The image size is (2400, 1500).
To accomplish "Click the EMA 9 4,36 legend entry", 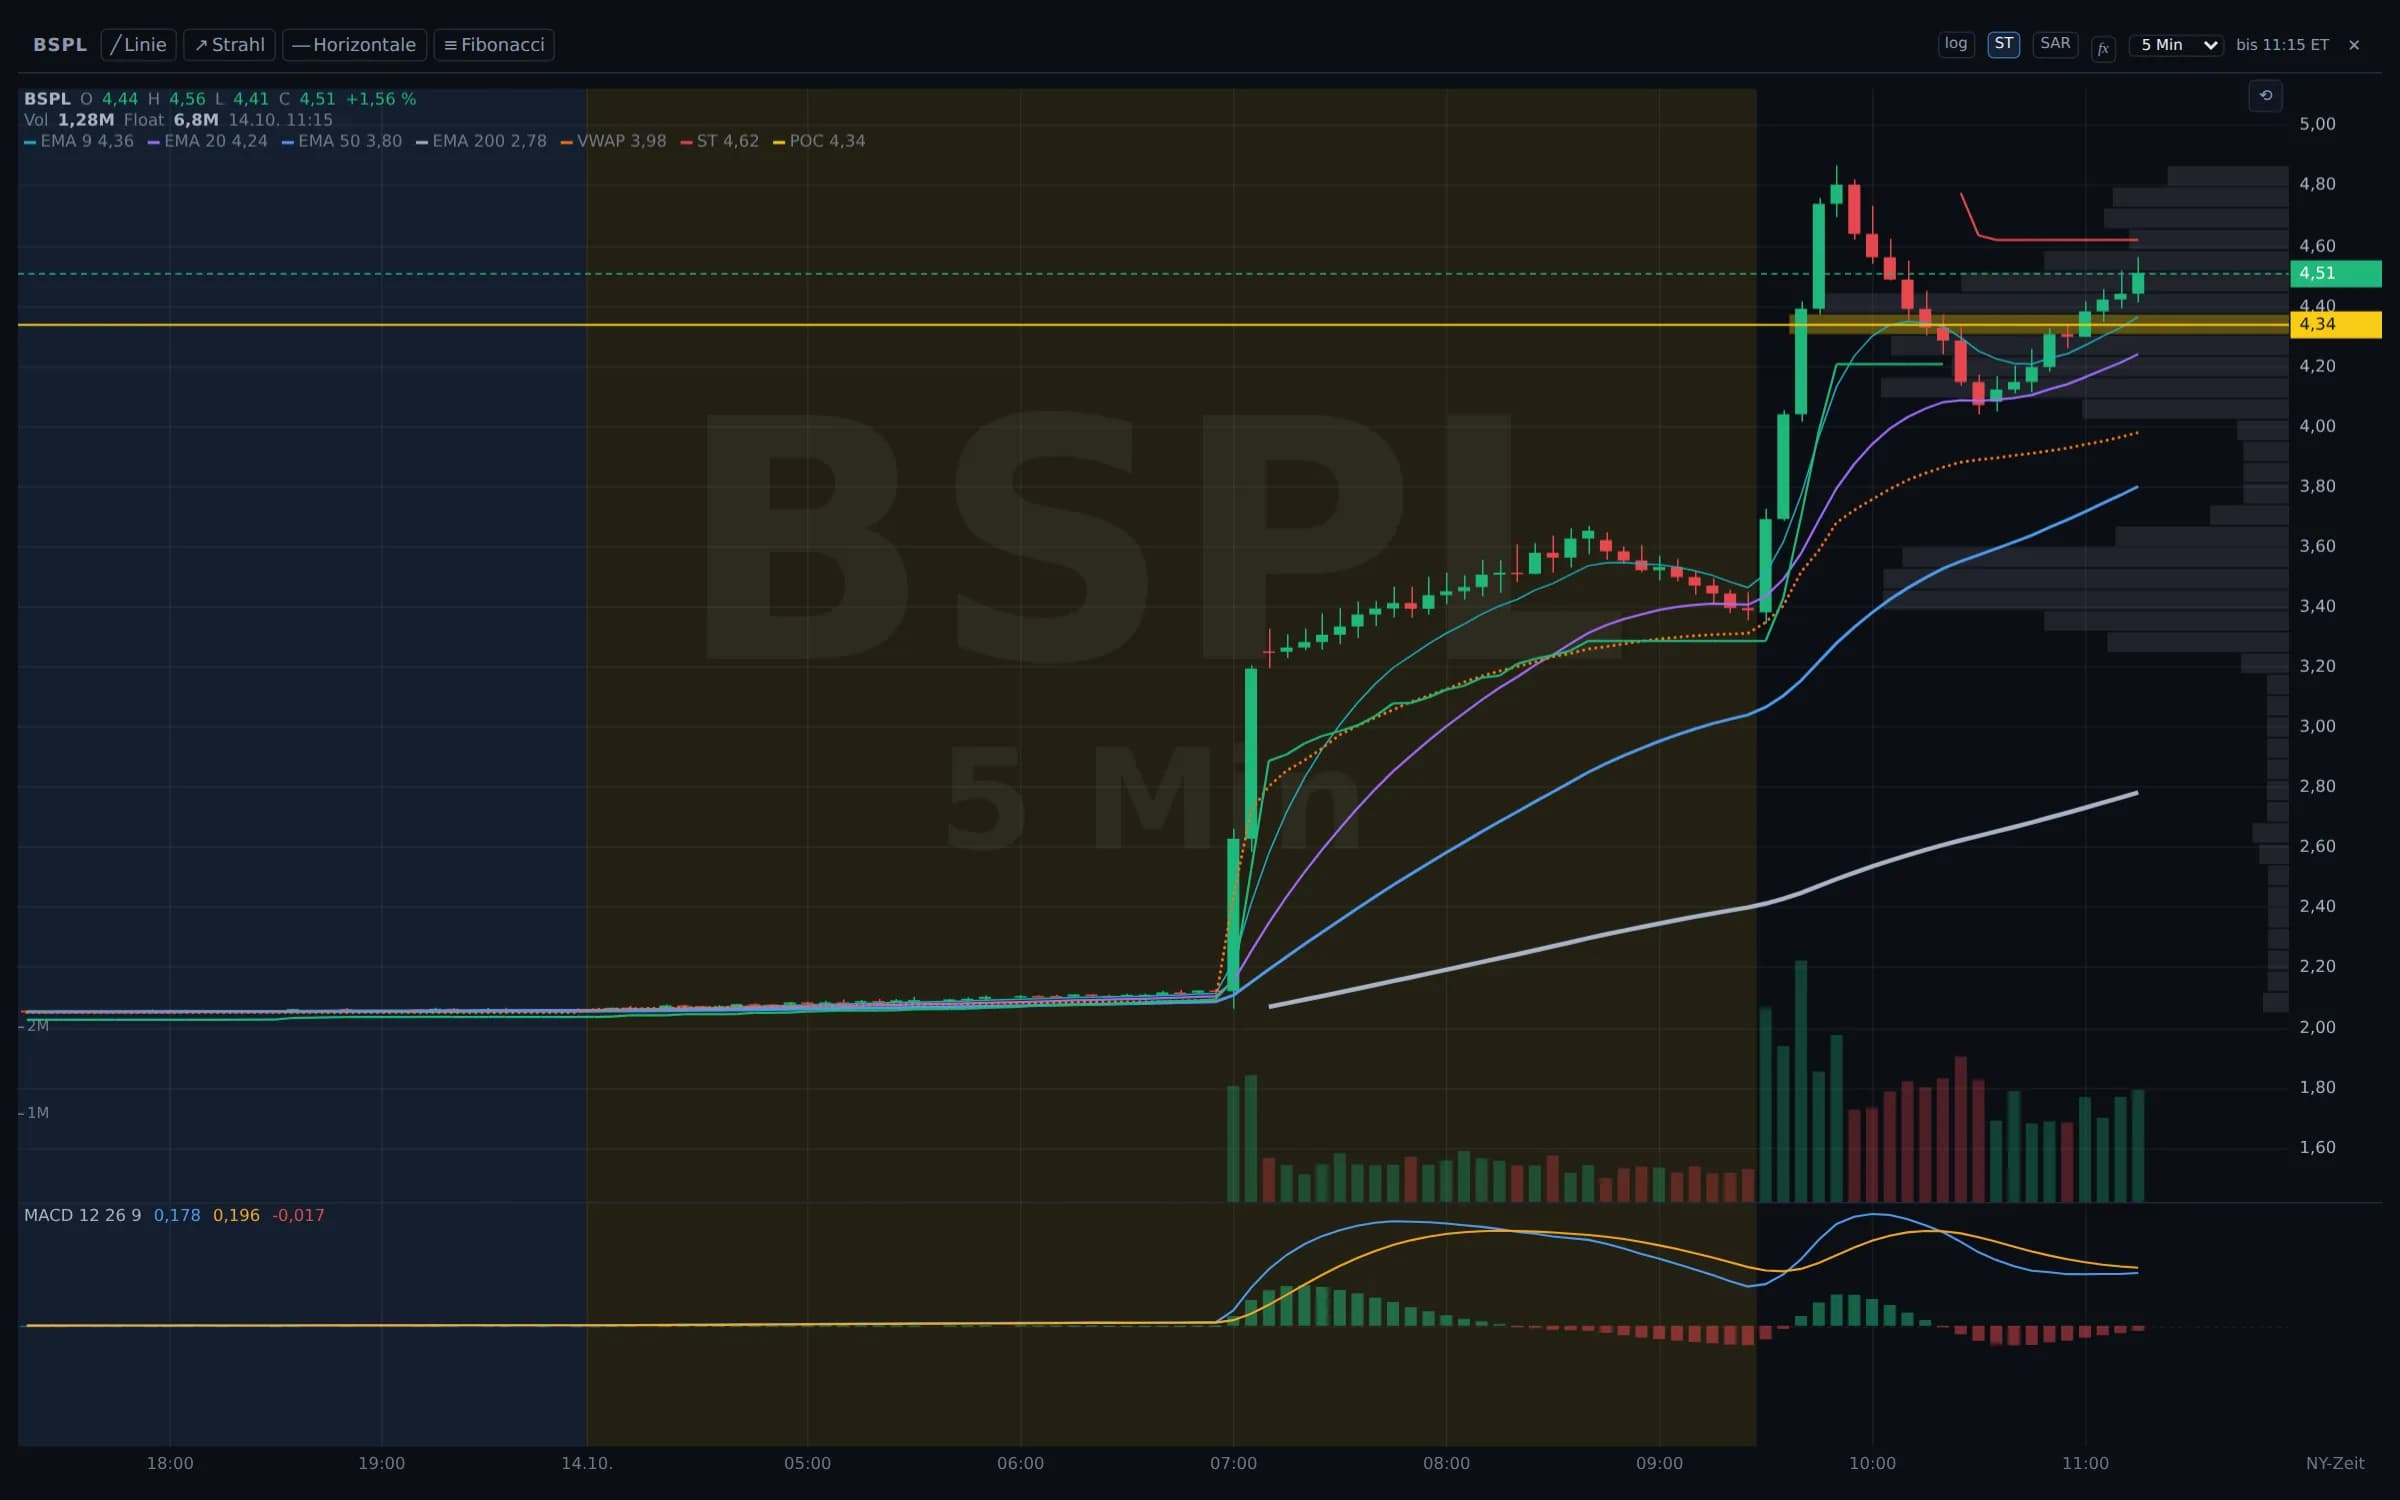I will pos(79,141).
